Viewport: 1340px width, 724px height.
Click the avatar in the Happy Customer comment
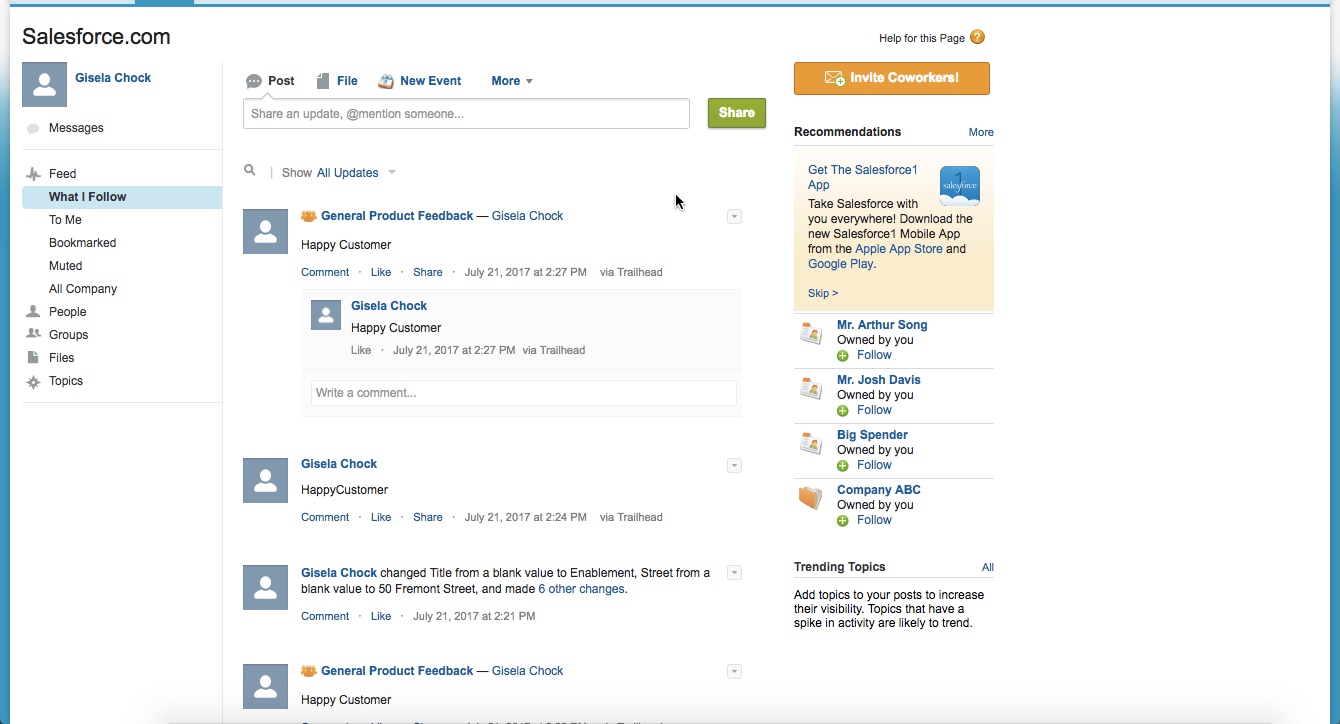click(326, 314)
